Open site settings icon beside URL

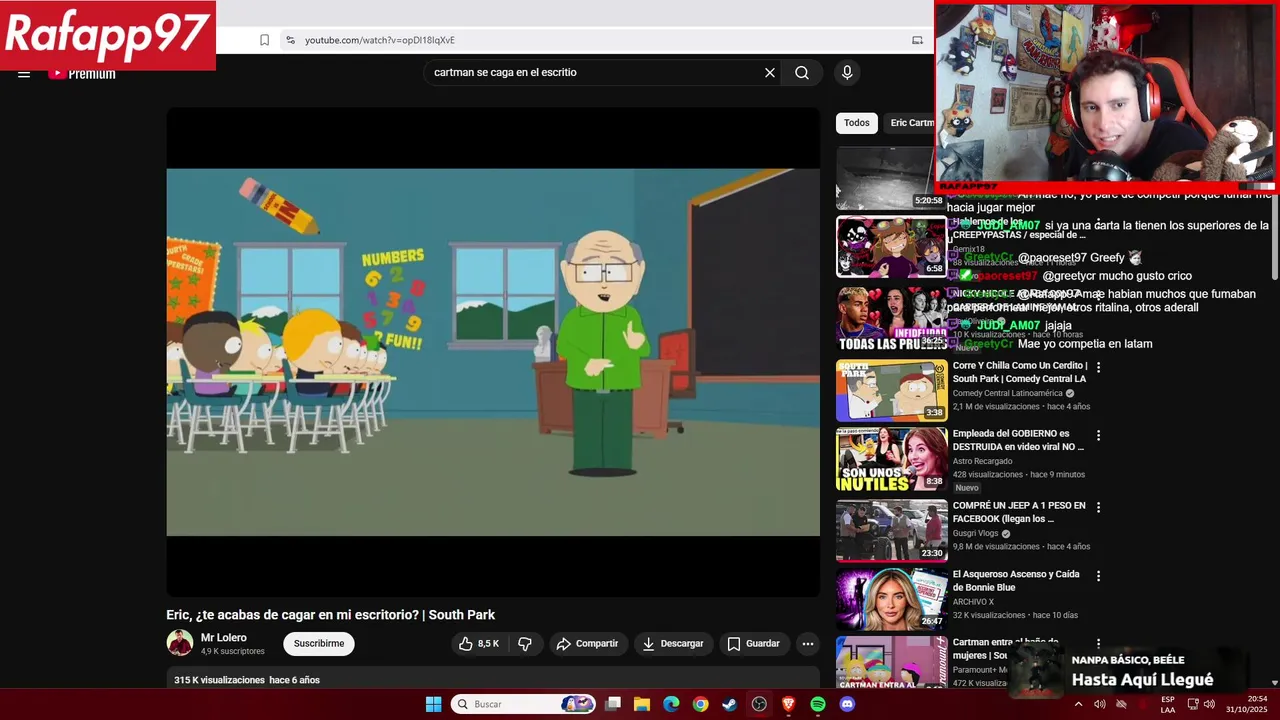(x=290, y=40)
